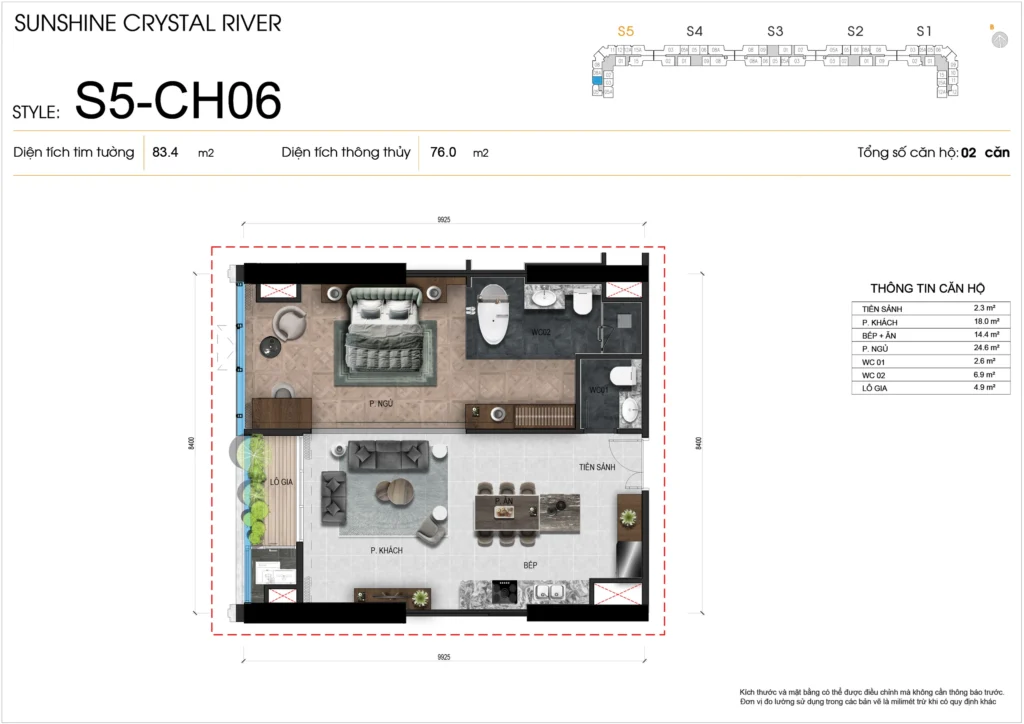Click the 83.4 wall-center area value
This screenshot has width=1024, height=724.
click(x=165, y=153)
